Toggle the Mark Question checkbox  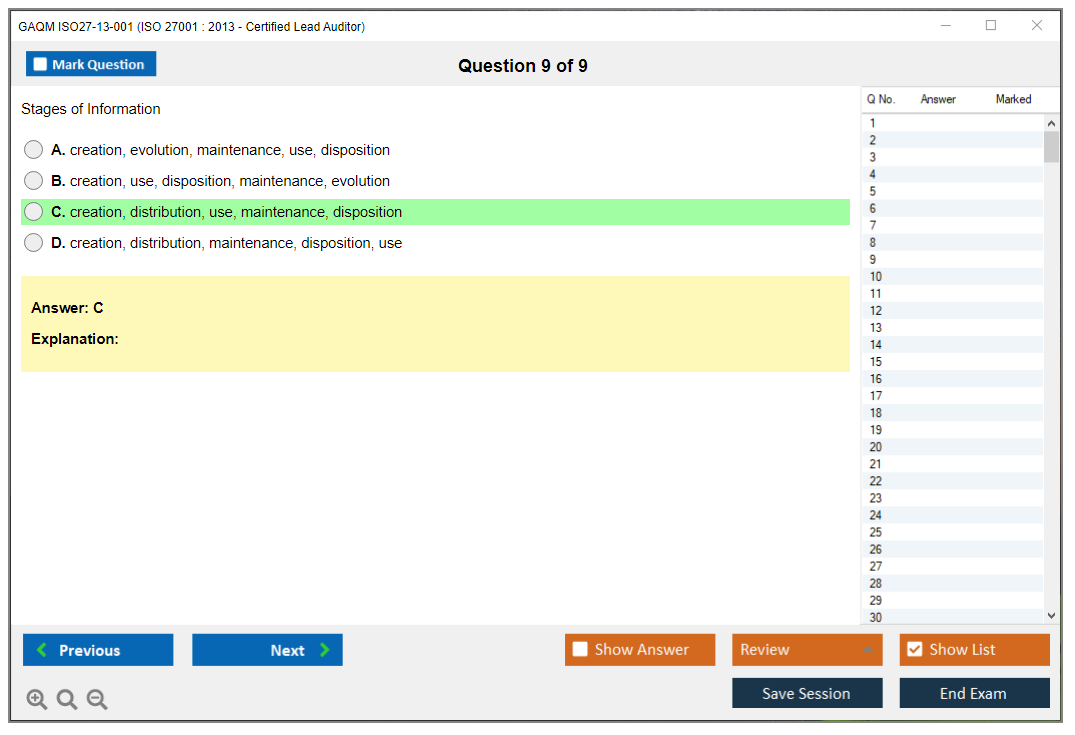click(x=41, y=65)
